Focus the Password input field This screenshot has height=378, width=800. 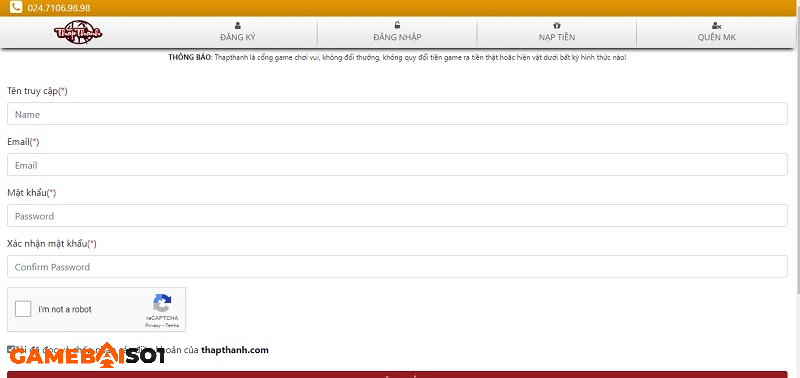(x=397, y=216)
